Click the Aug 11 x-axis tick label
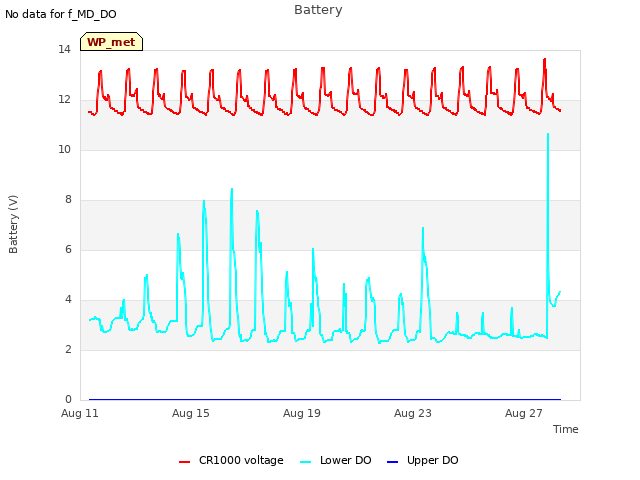Screen dimensions: 640x480 (x=80, y=413)
